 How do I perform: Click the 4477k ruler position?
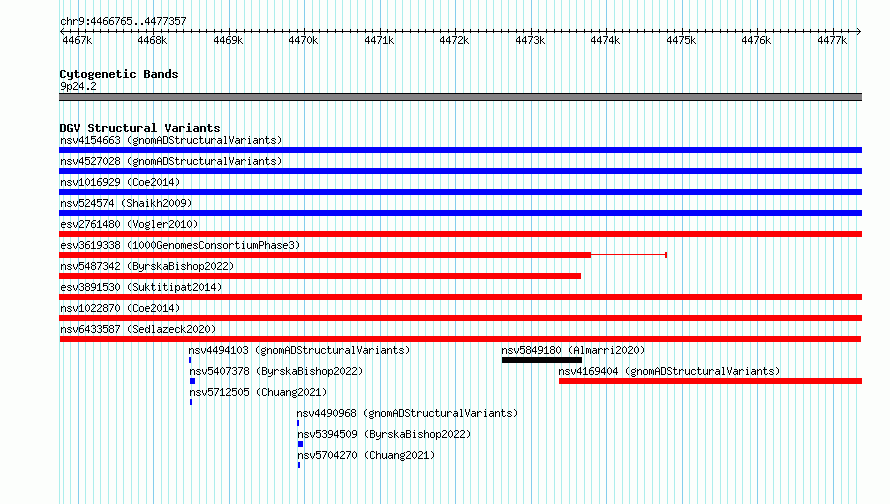pos(832,40)
